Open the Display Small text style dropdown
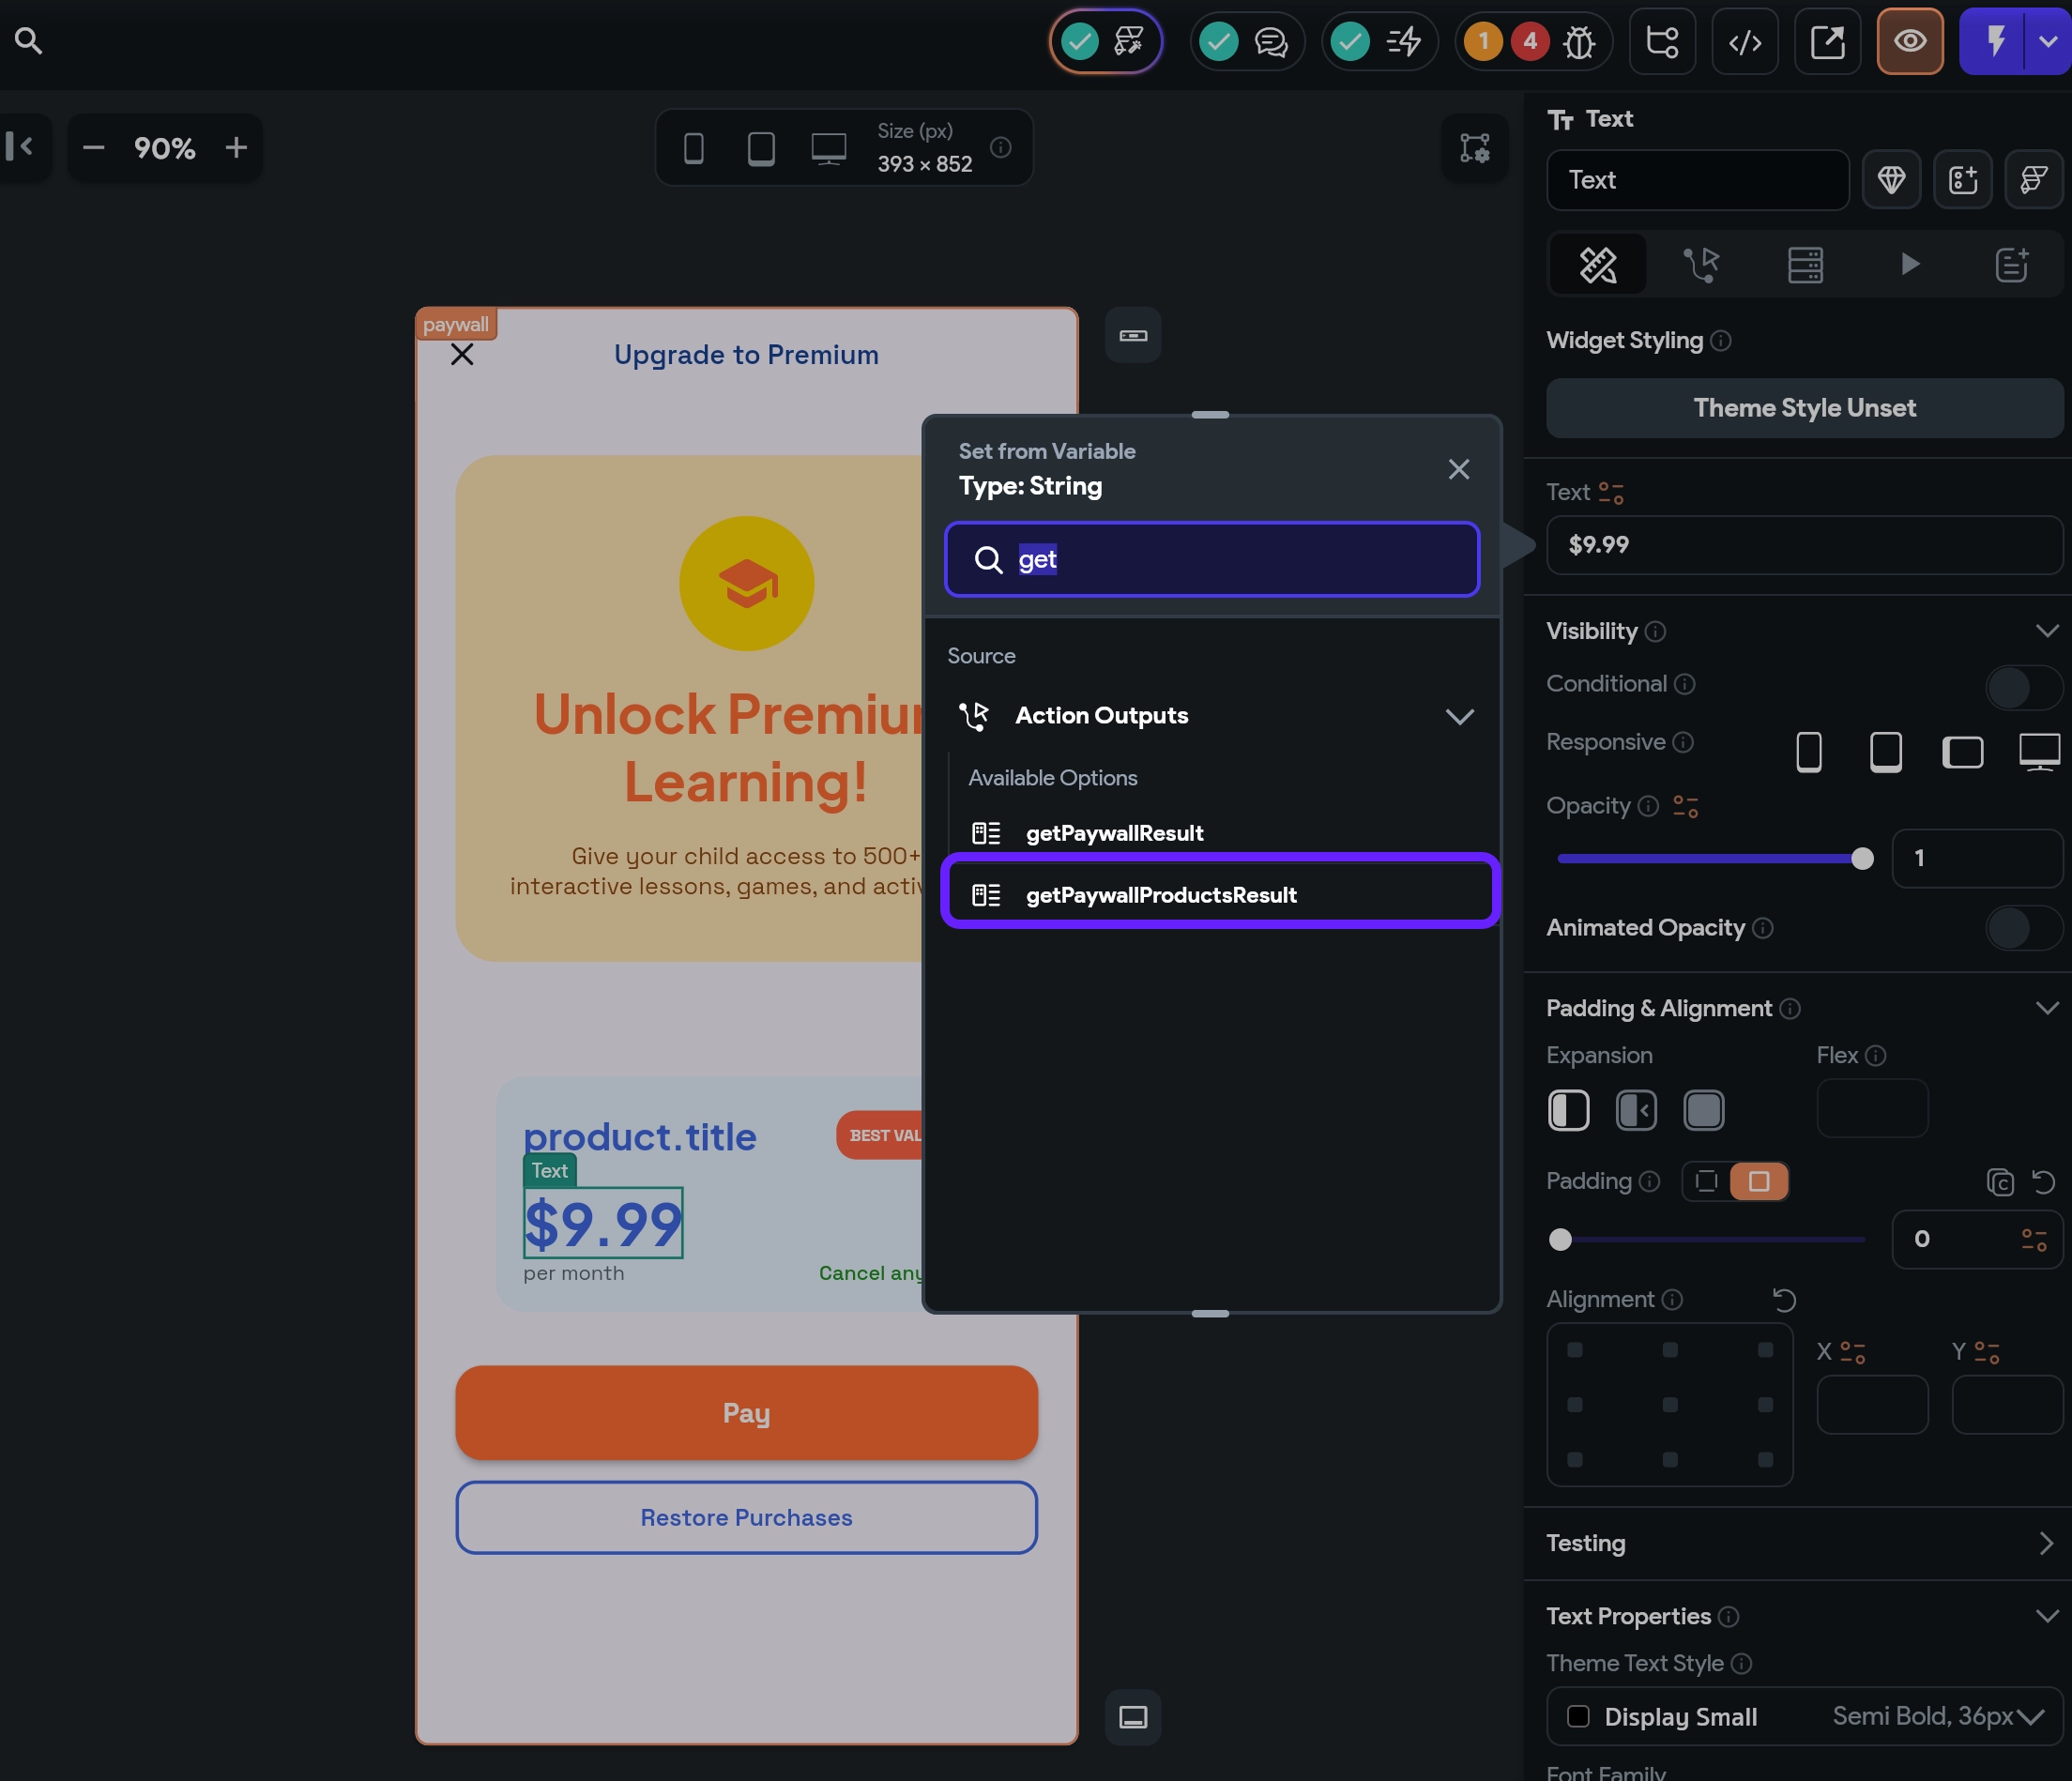 [2030, 1716]
